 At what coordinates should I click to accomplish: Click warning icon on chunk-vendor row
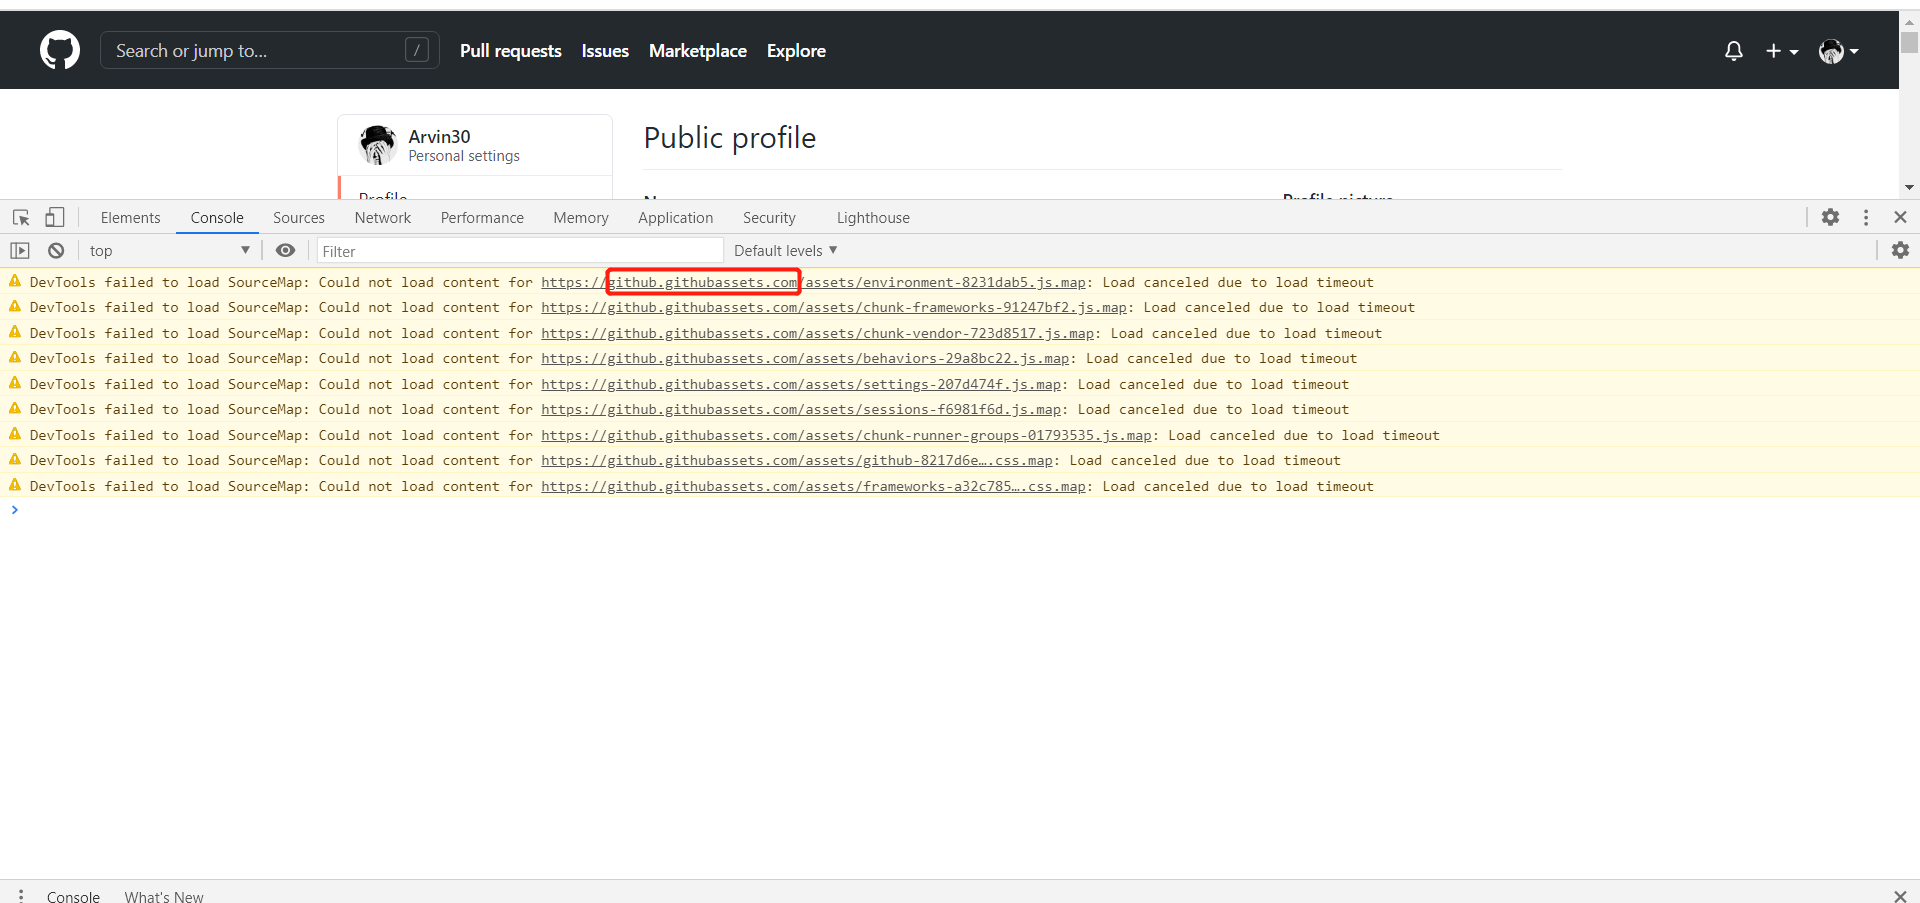tap(15, 332)
